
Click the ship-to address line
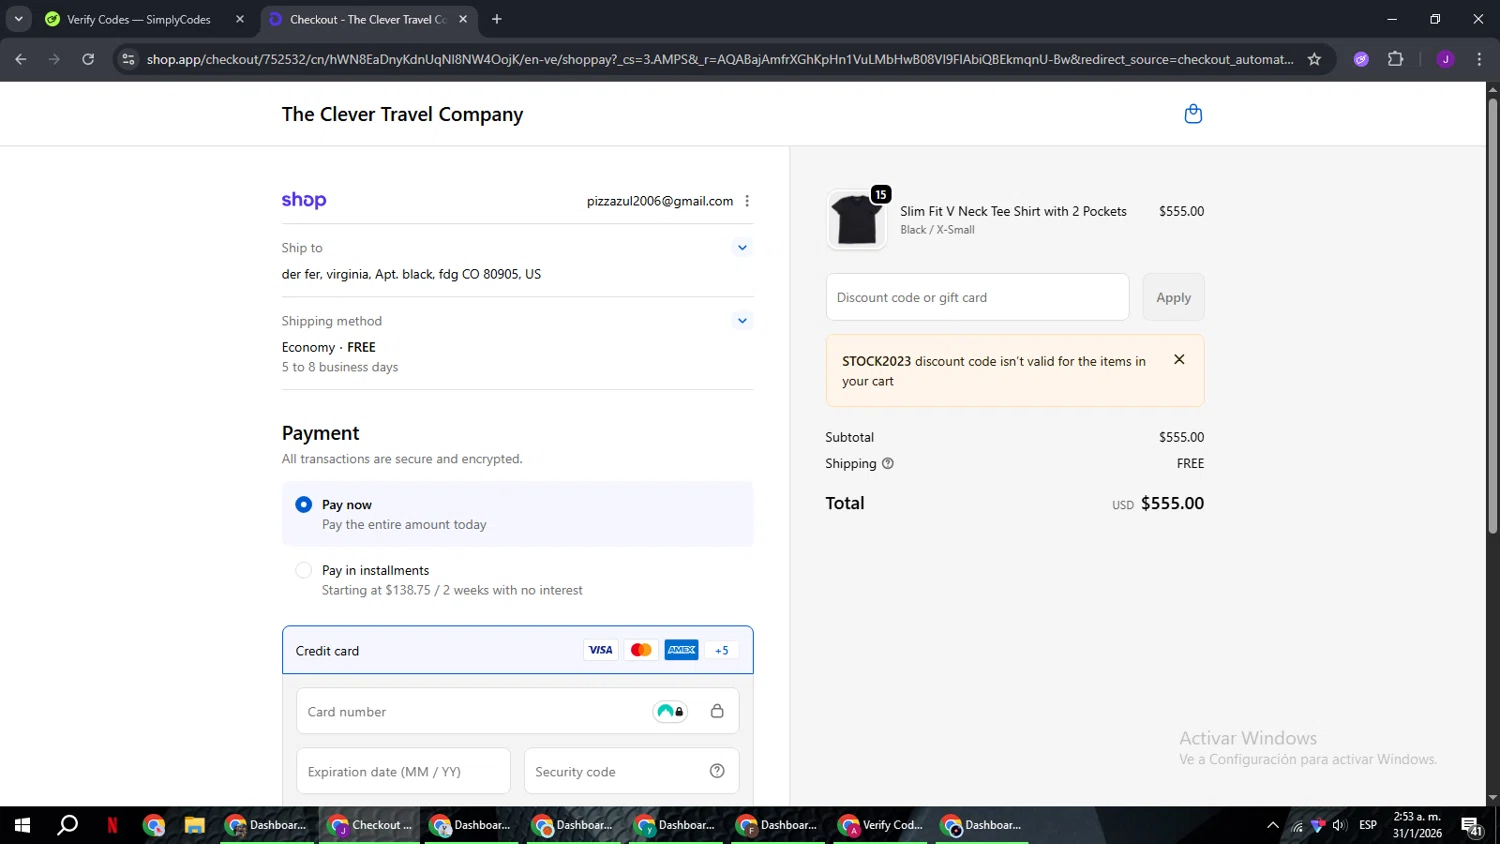click(x=411, y=274)
